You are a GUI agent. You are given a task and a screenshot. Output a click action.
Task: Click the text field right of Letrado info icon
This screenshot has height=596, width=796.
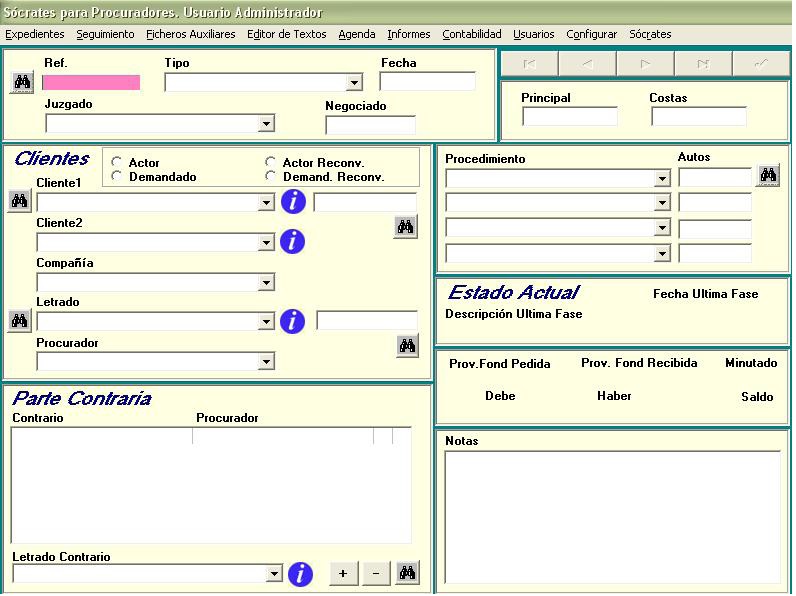click(367, 321)
